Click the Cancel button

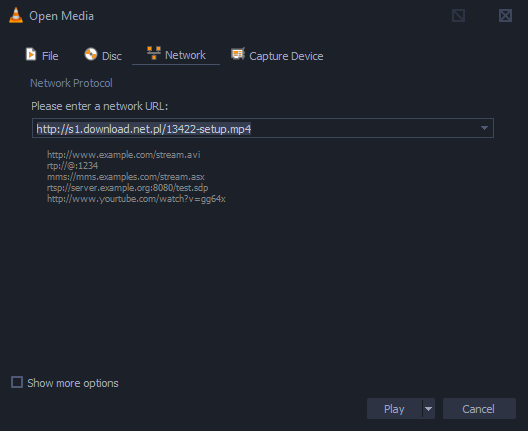pos(479,409)
